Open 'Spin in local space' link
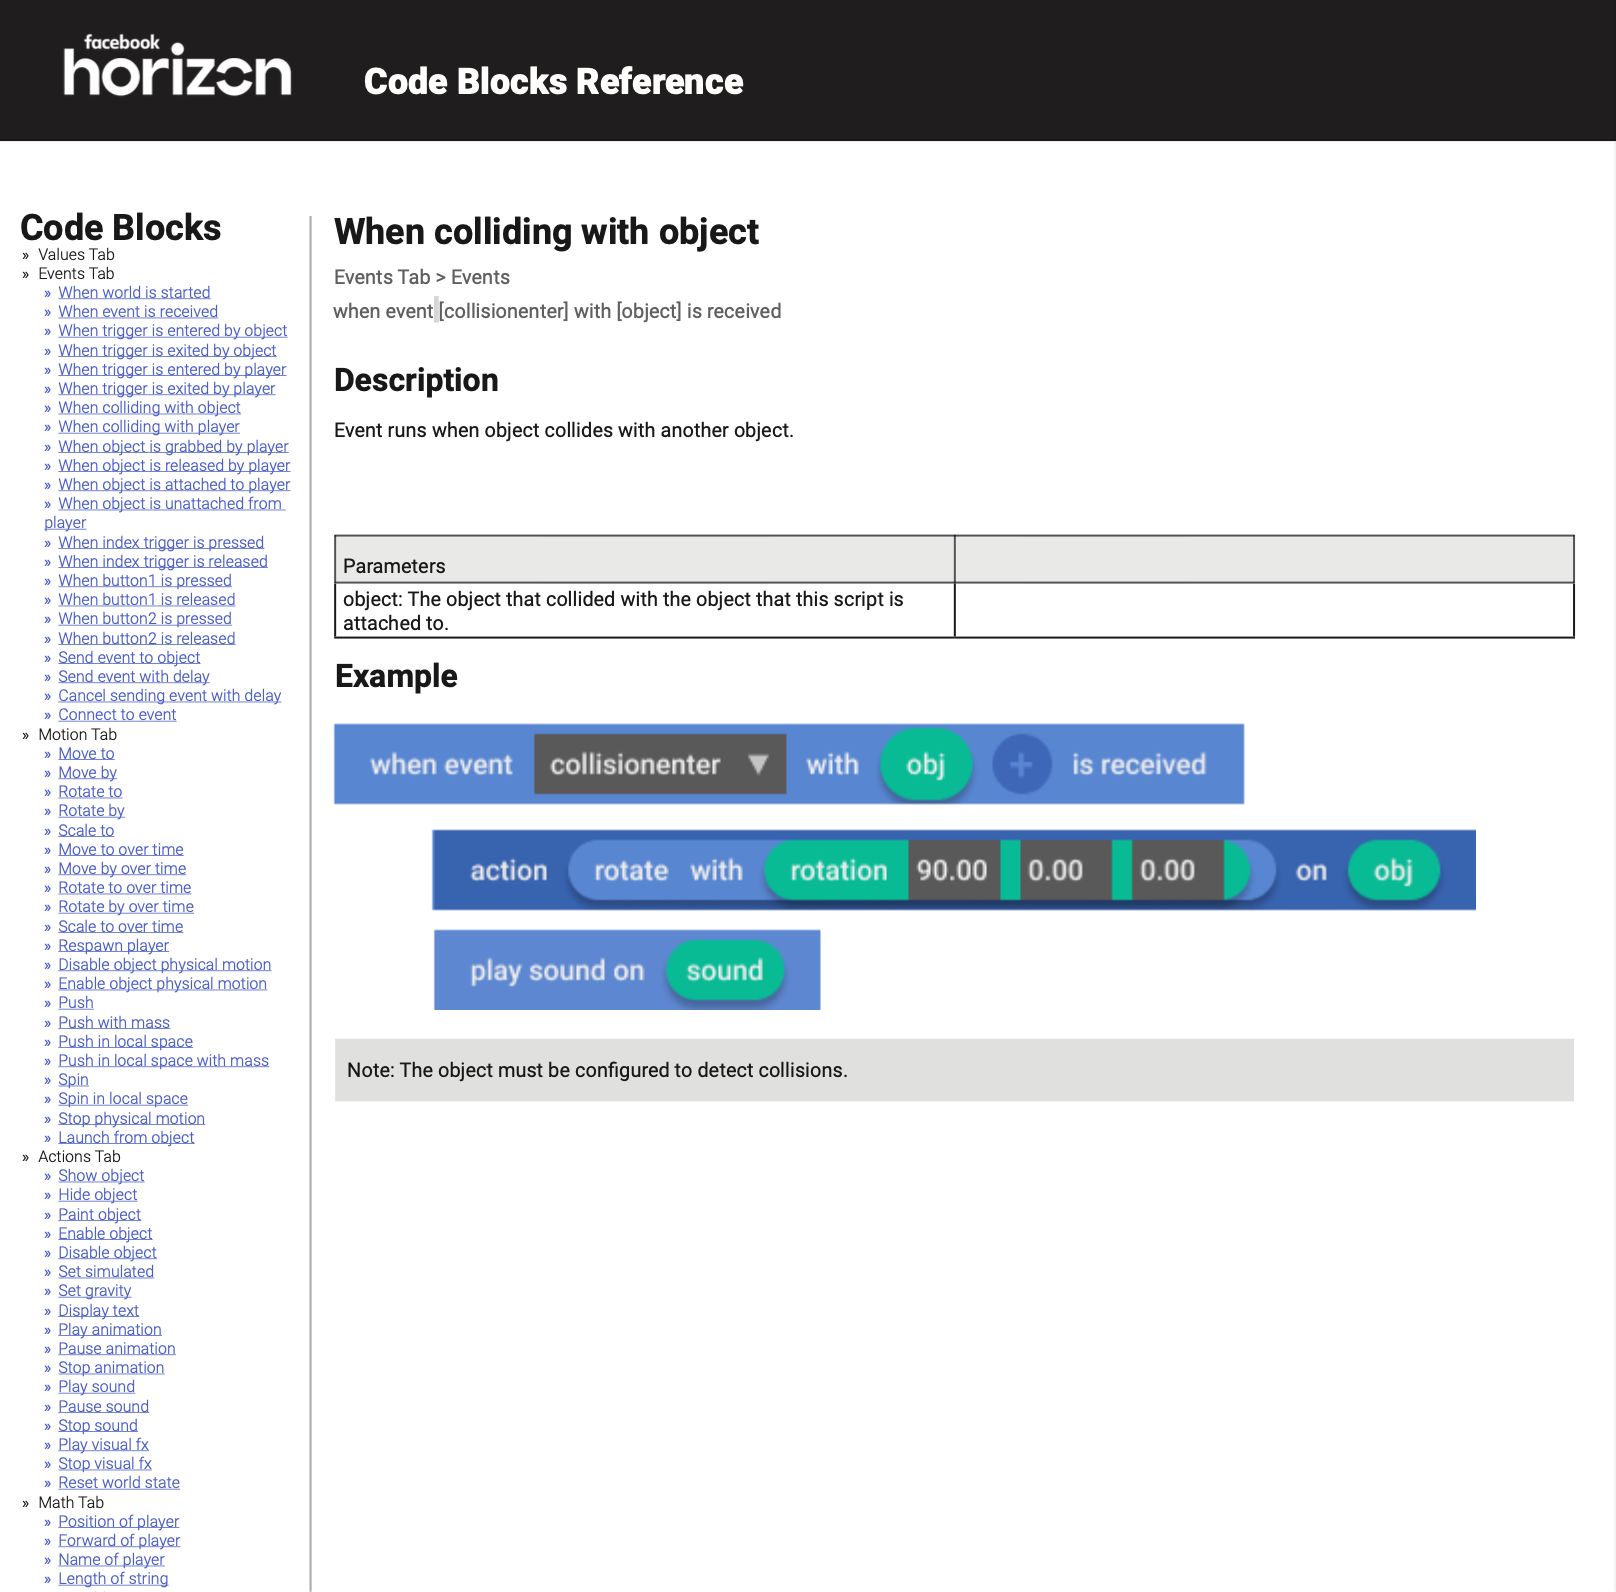 [x=123, y=1098]
